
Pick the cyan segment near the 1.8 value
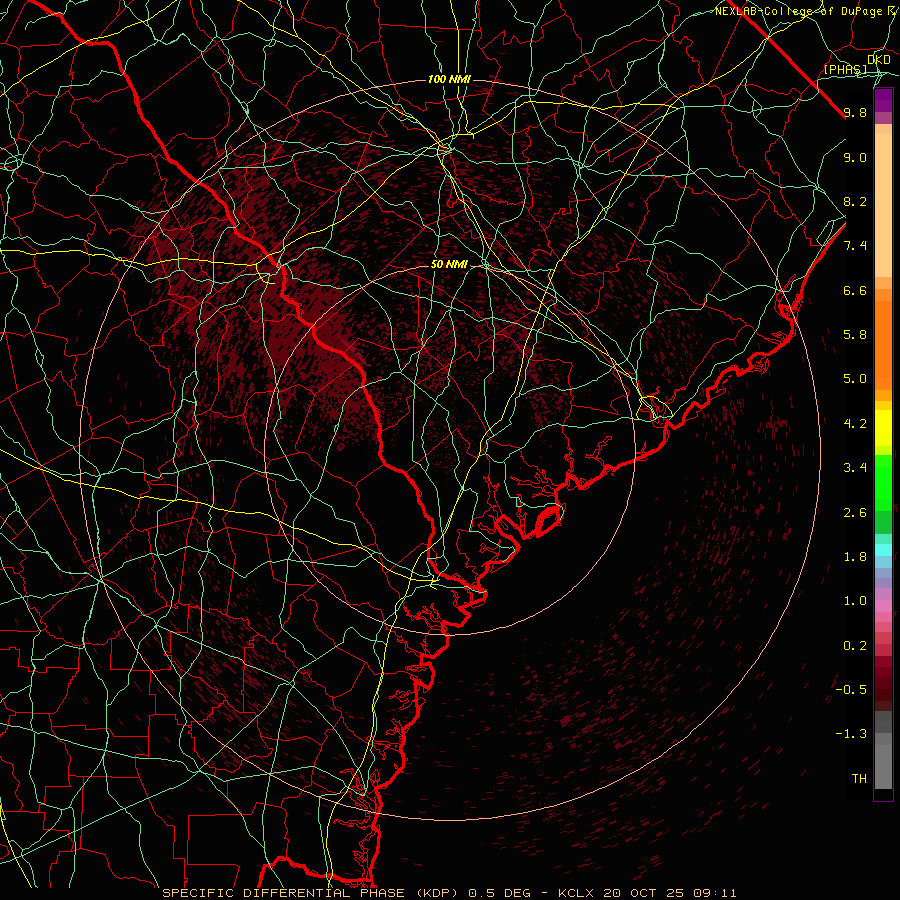click(883, 550)
